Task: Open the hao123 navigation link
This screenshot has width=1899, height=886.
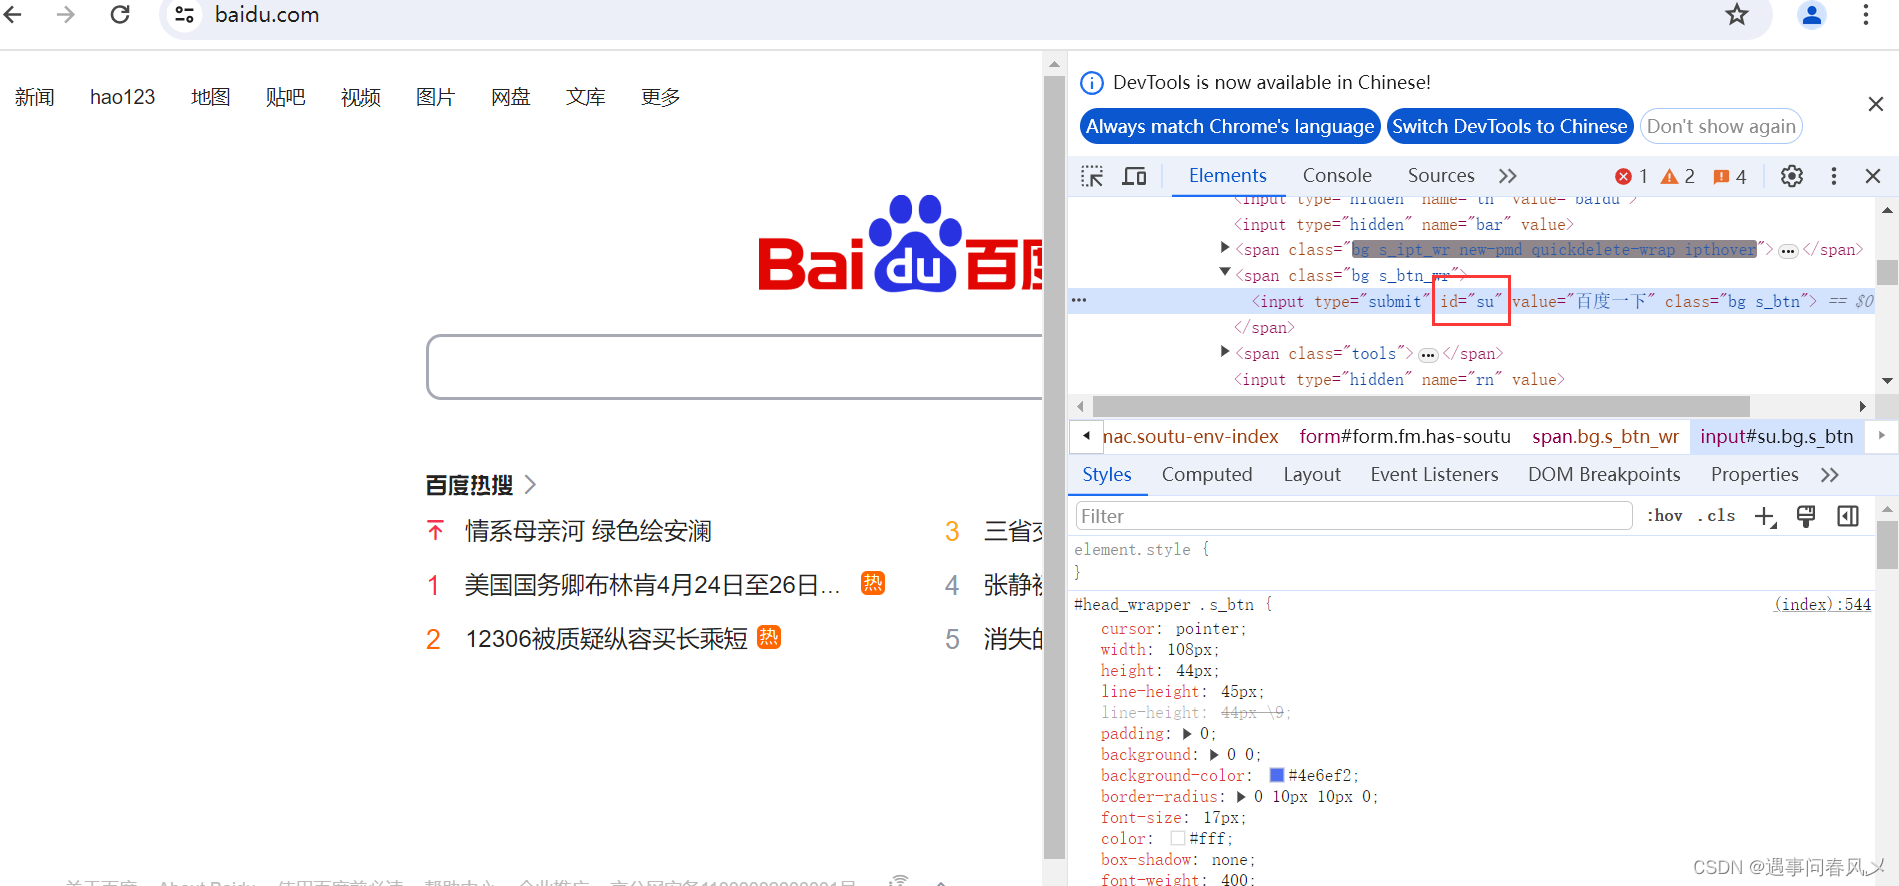Action: (122, 97)
